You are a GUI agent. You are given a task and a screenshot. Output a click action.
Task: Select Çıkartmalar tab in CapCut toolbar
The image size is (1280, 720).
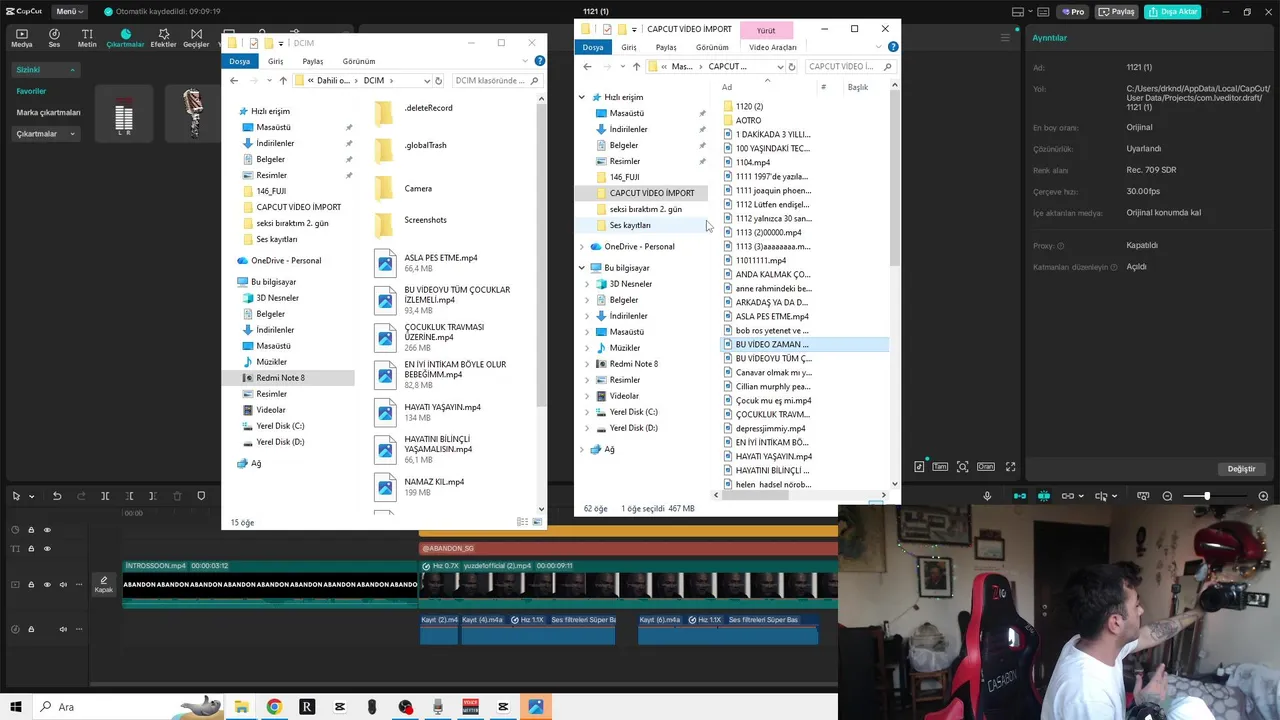click(125, 38)
